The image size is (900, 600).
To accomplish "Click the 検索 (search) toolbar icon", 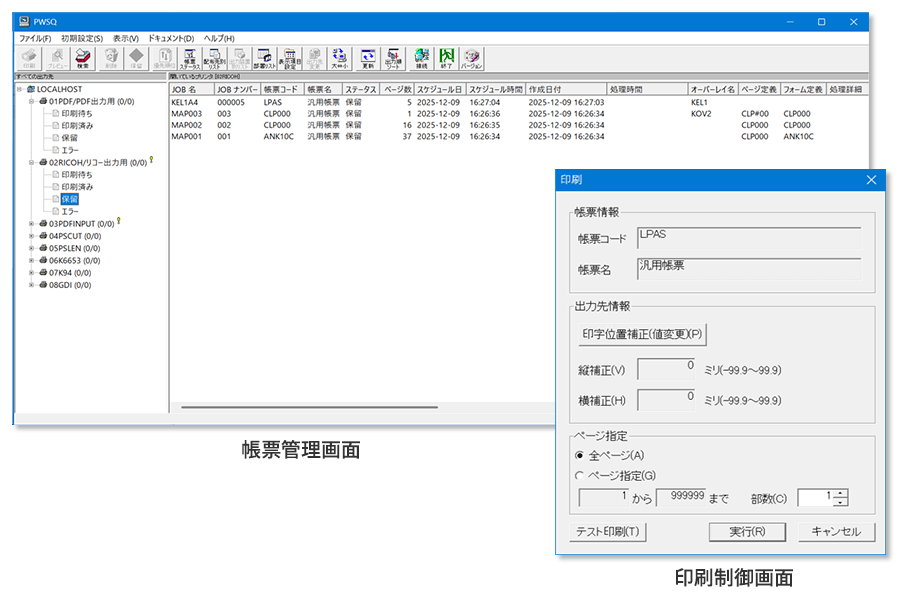I will 83,59.
